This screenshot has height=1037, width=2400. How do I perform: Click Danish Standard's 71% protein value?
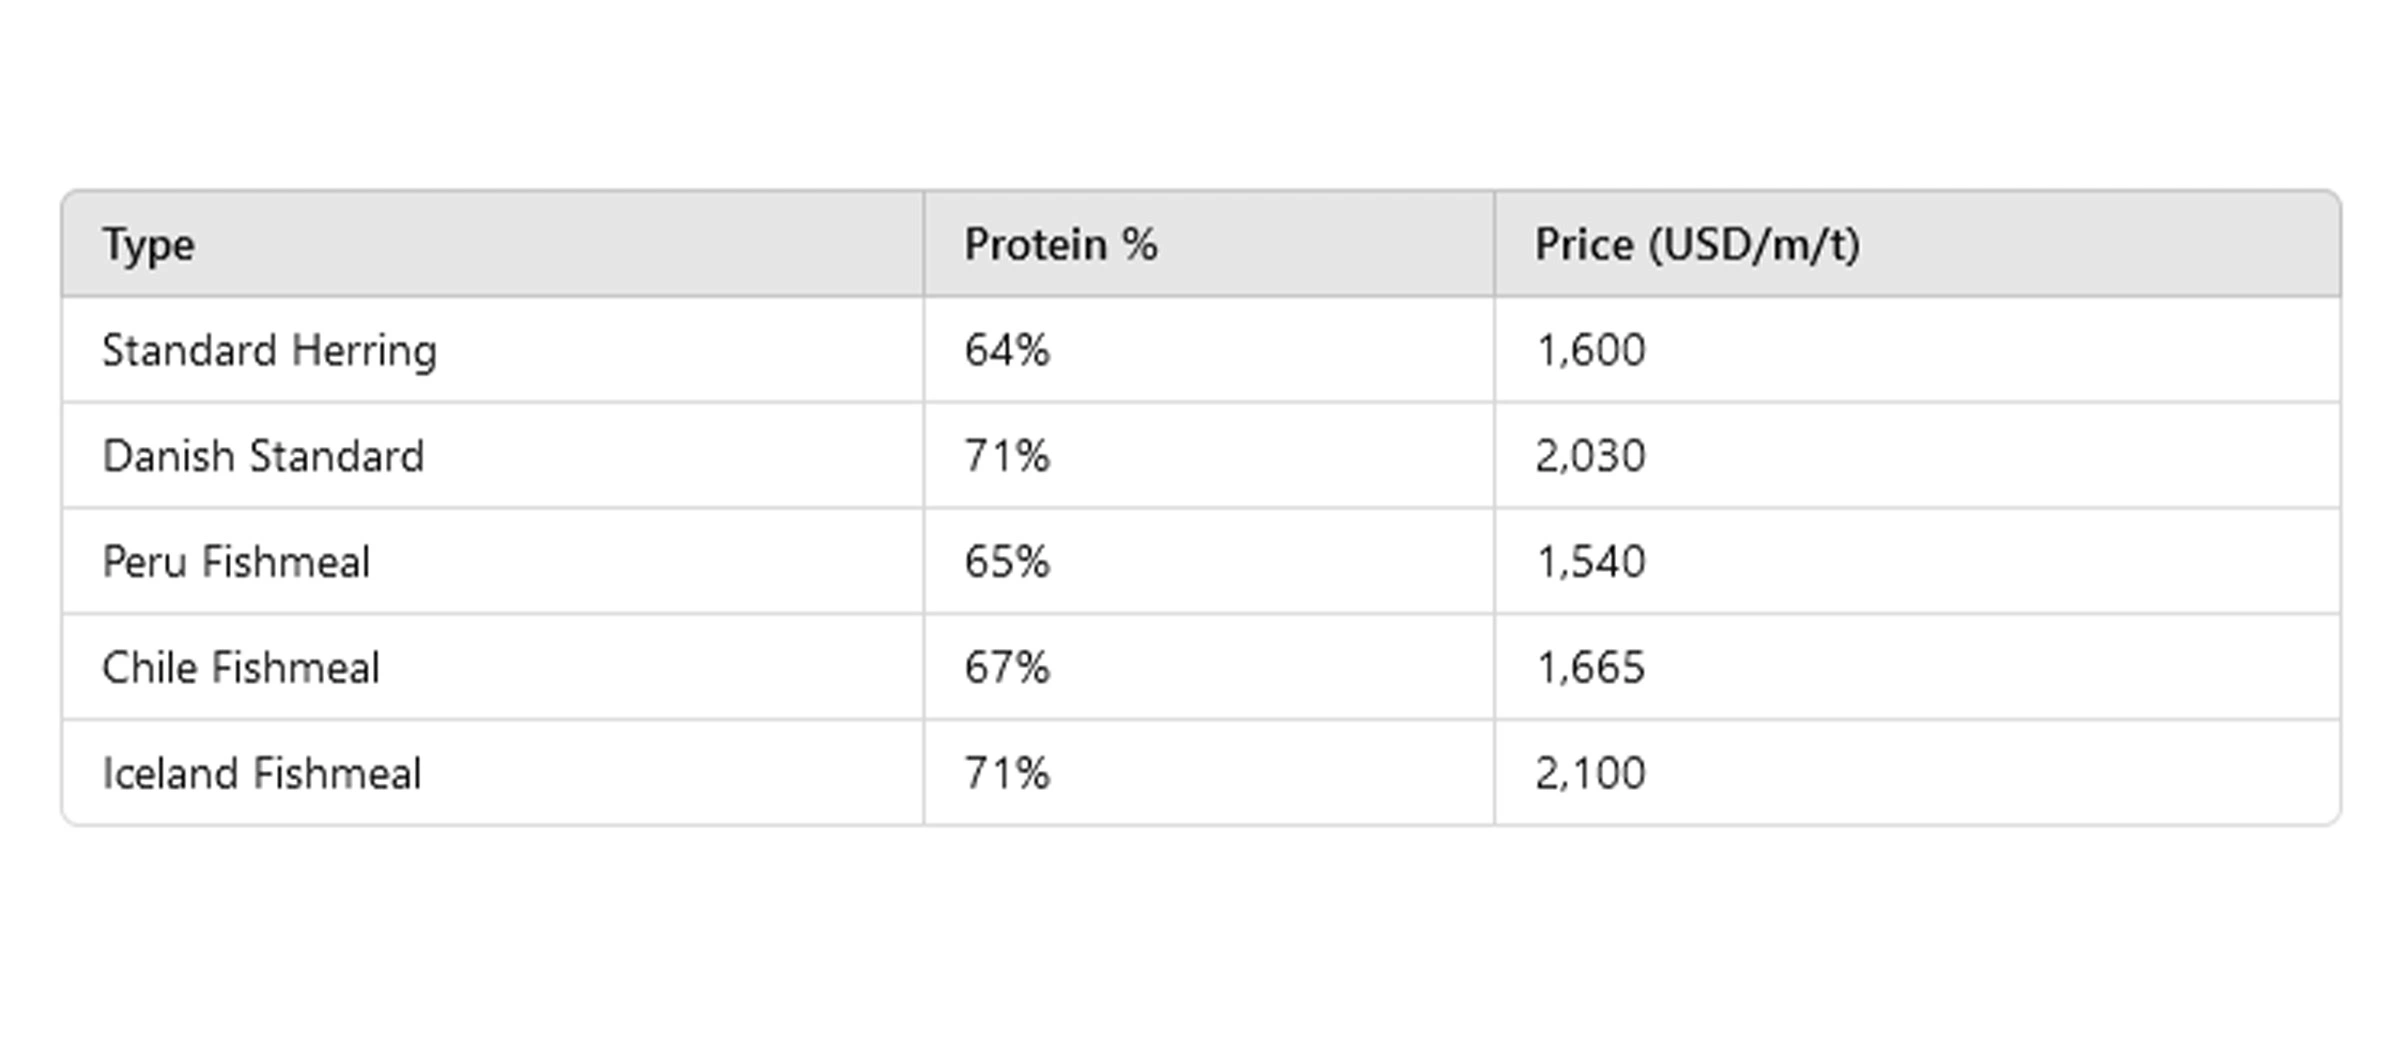click(x=1006, y=456)
